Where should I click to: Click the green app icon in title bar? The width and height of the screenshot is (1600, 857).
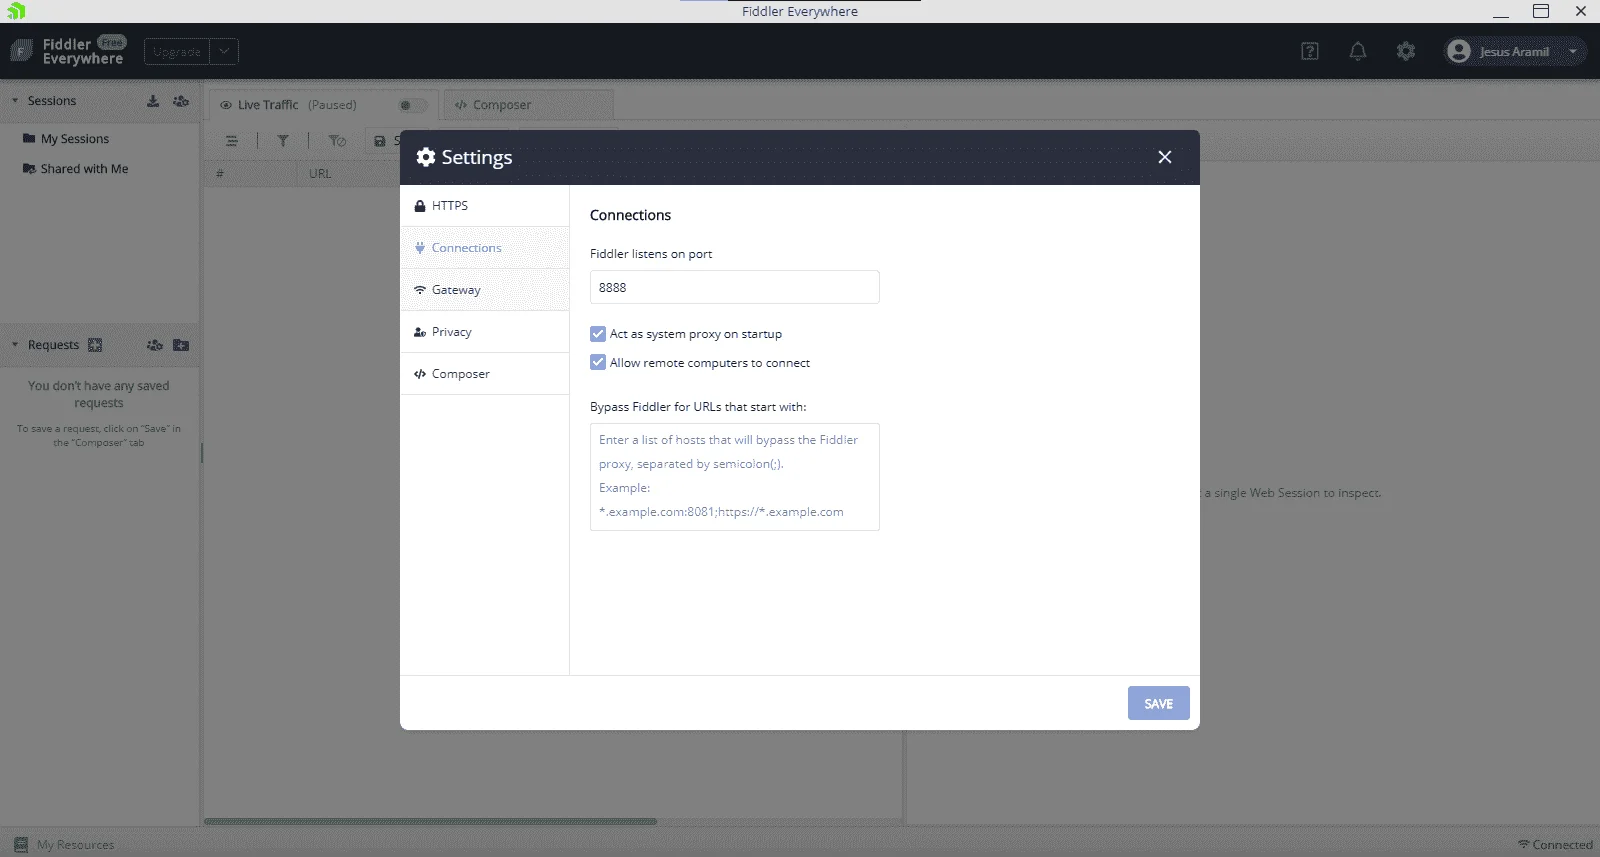[x=16, y=11]
